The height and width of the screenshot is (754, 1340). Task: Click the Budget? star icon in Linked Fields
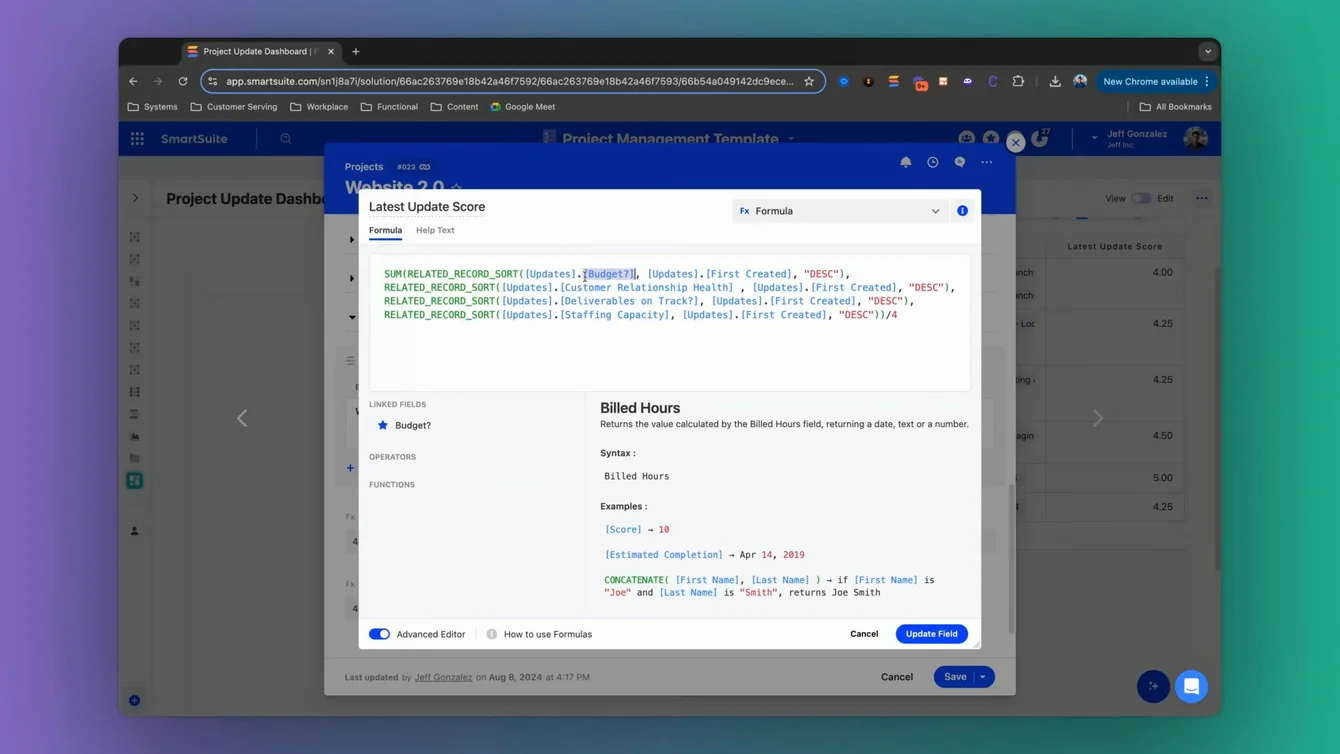383,425
